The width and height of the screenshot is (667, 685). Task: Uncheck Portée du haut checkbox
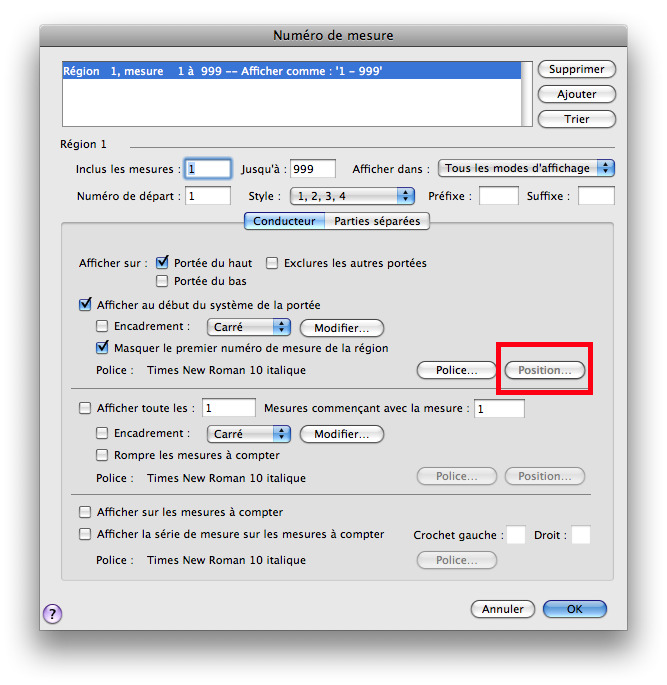(163, 263)
